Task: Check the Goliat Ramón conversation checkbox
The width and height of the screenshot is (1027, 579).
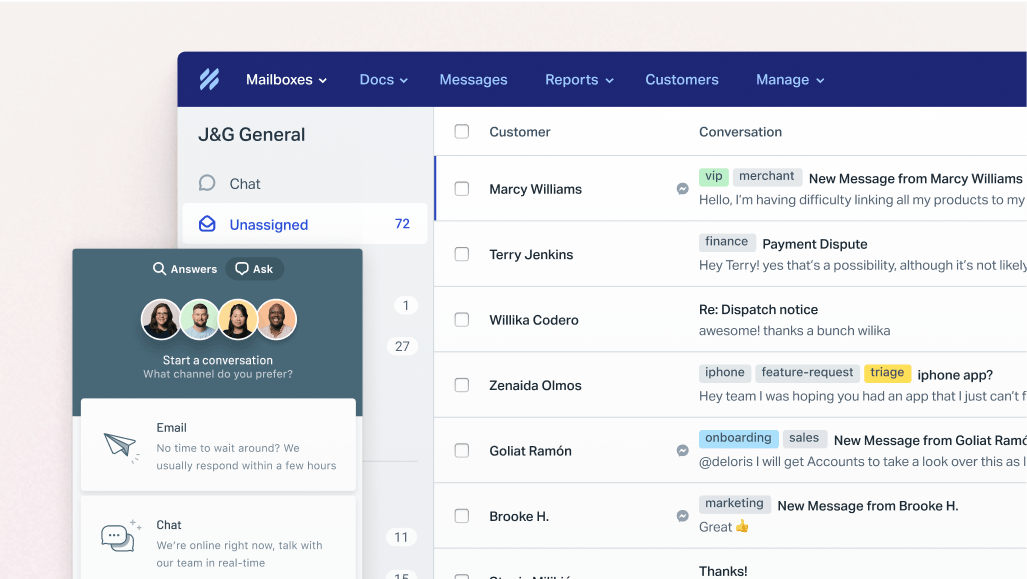Action: point(462,451)
